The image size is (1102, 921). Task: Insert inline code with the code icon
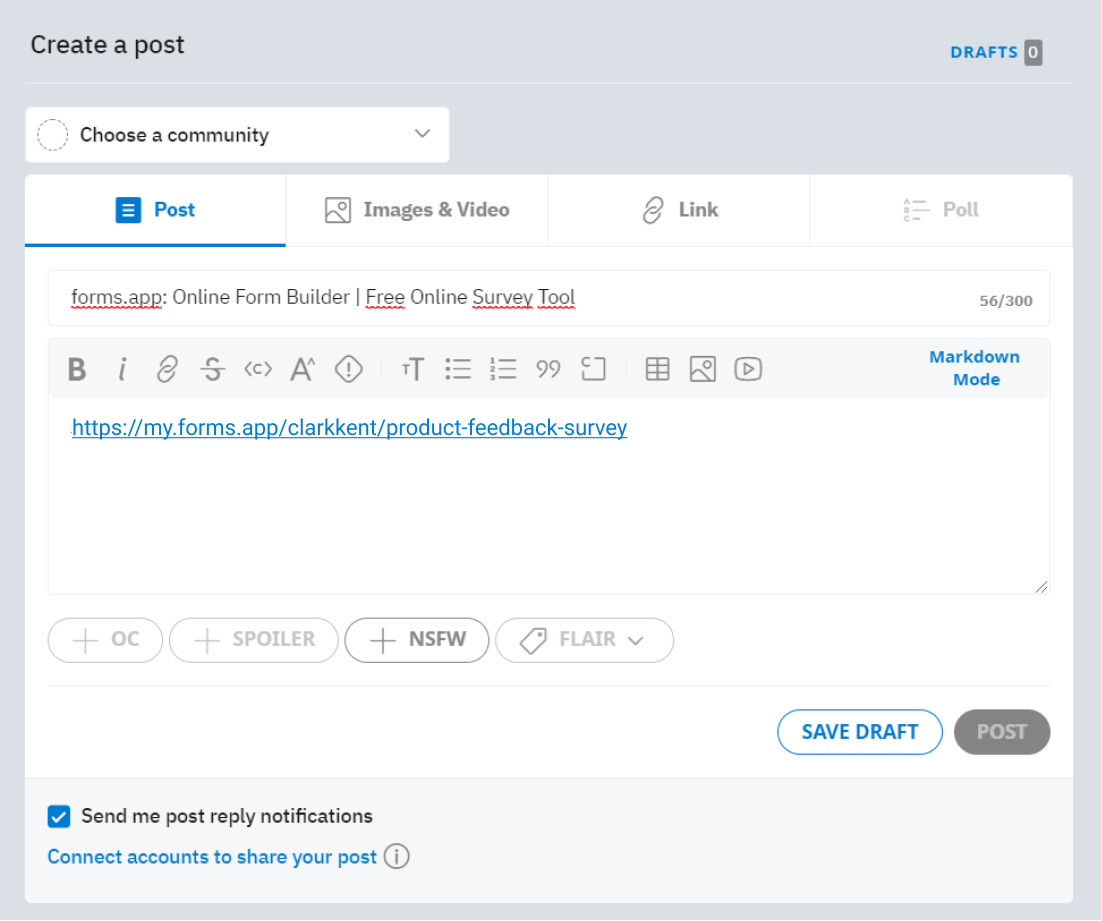point(257,369)
